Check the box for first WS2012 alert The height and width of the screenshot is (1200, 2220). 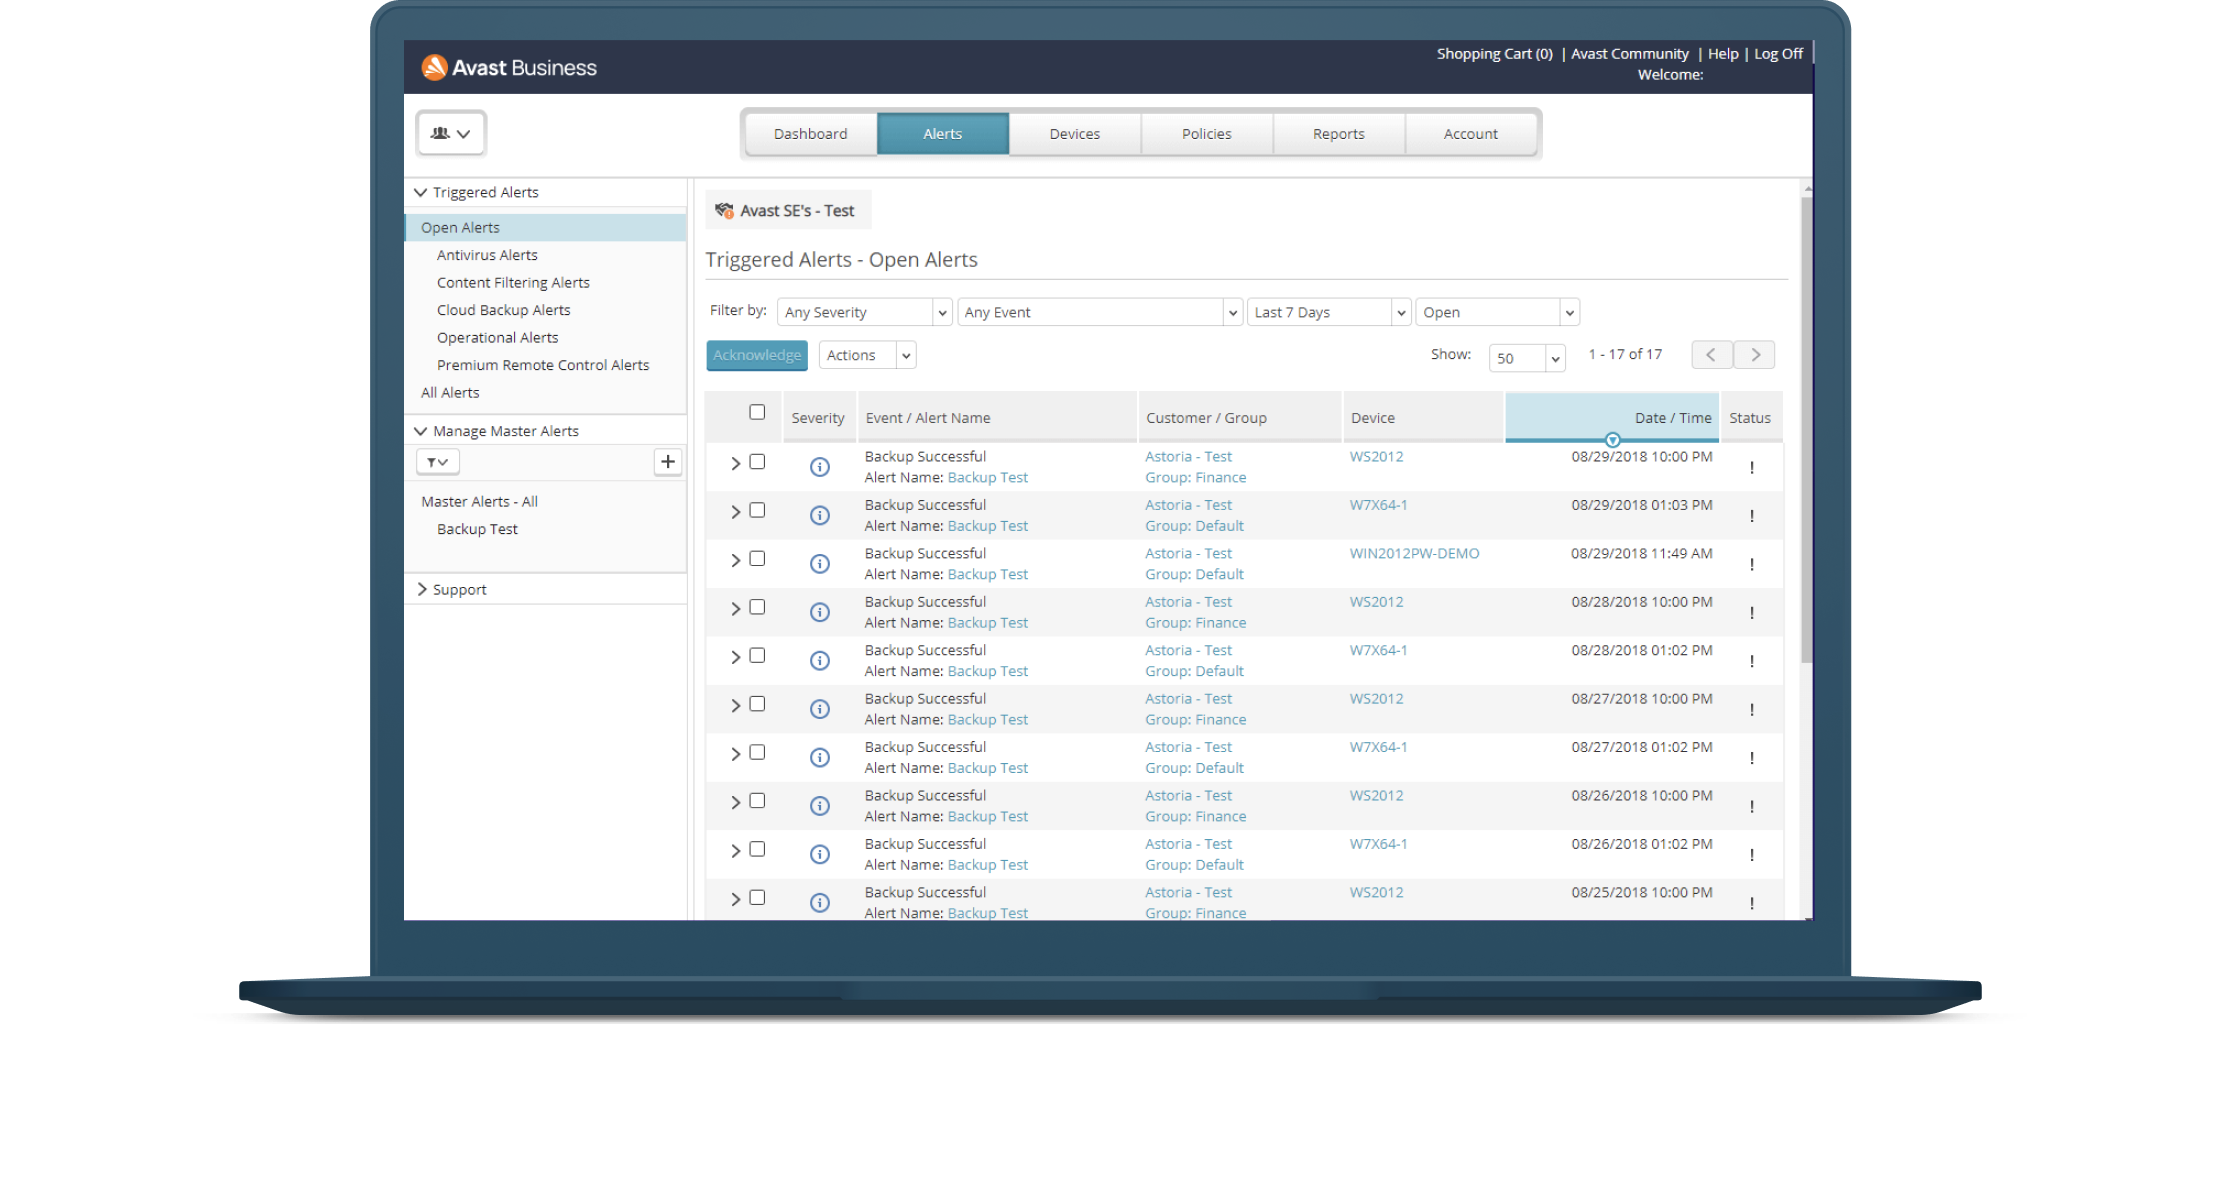(x=757, y=462)
